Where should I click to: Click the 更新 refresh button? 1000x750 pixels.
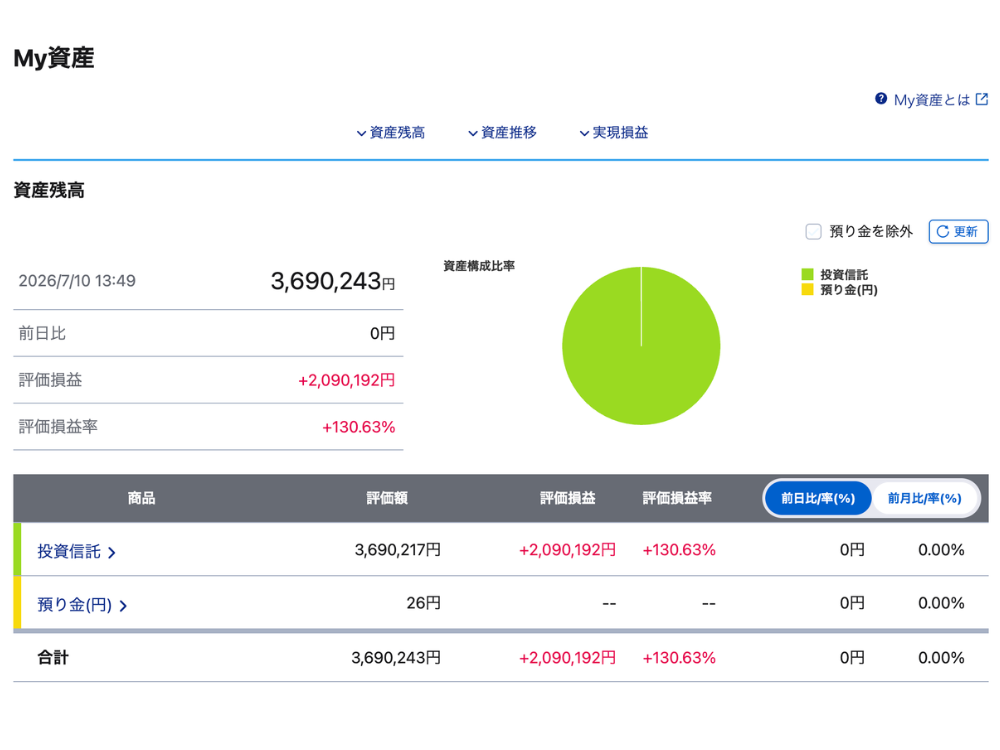959,232
